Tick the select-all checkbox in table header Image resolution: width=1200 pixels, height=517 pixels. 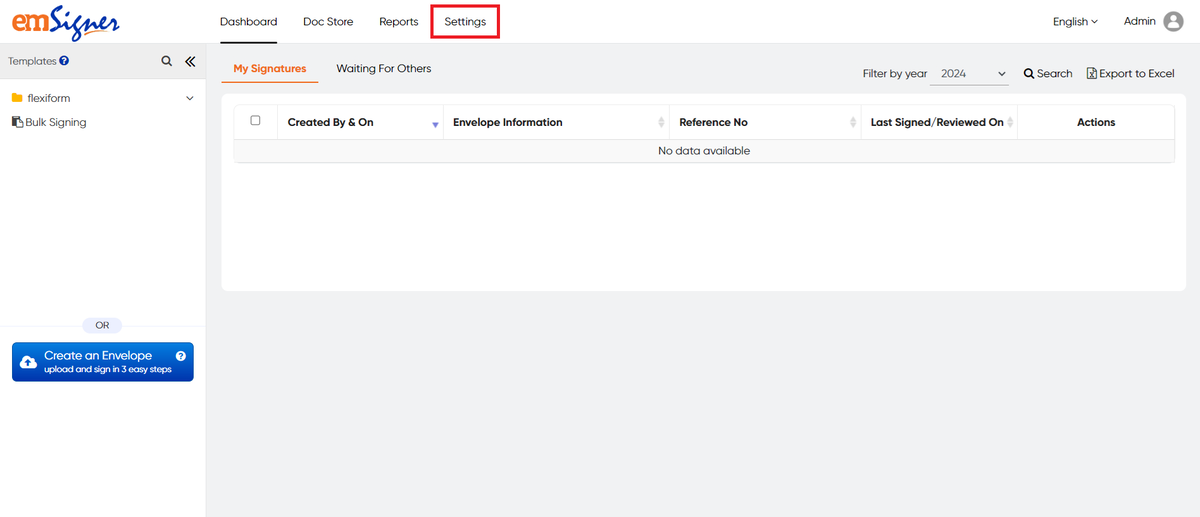click(255, 121)
